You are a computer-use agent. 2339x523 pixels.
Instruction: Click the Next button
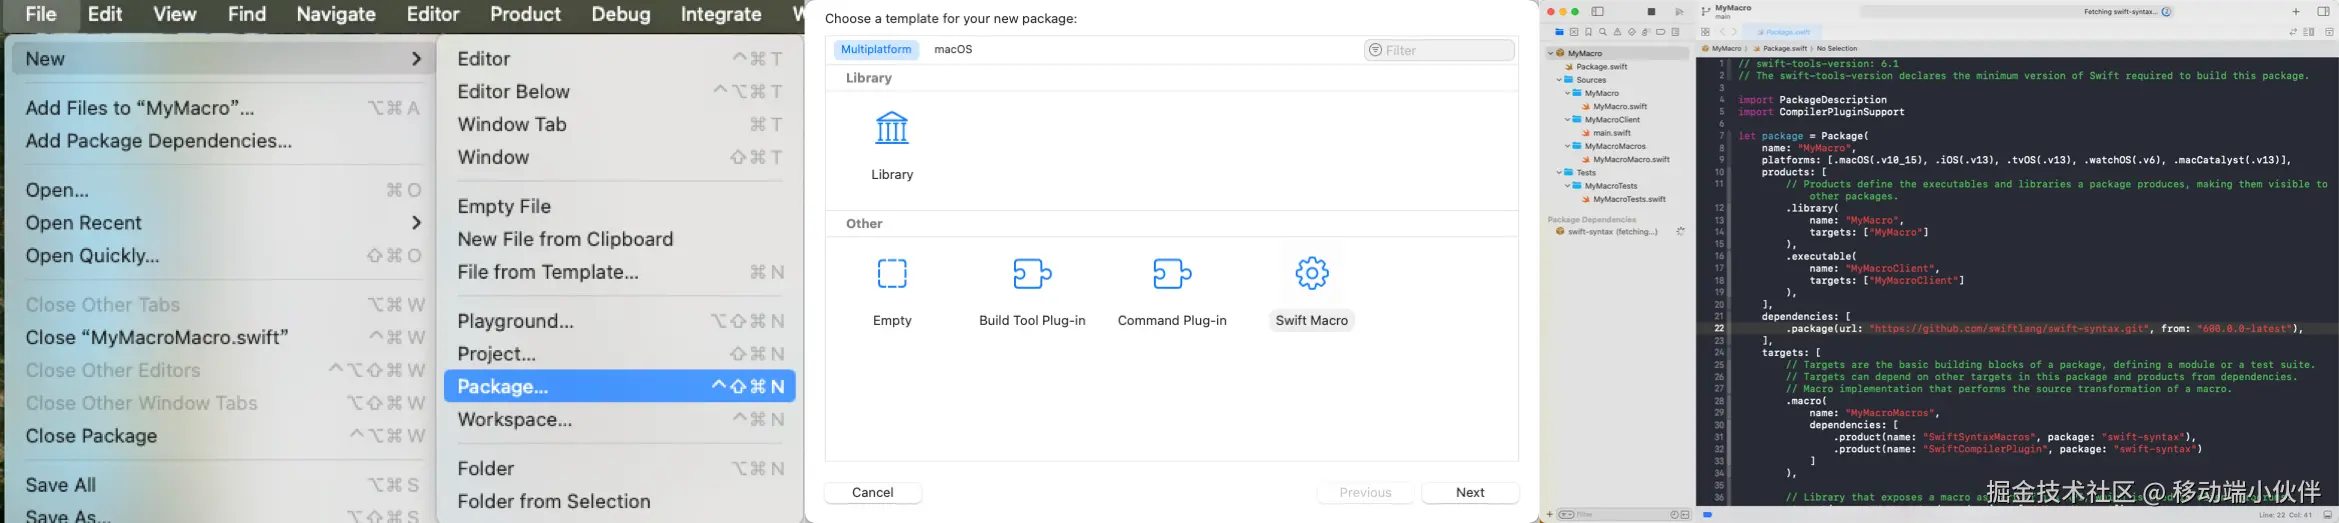coord(1469,492)
